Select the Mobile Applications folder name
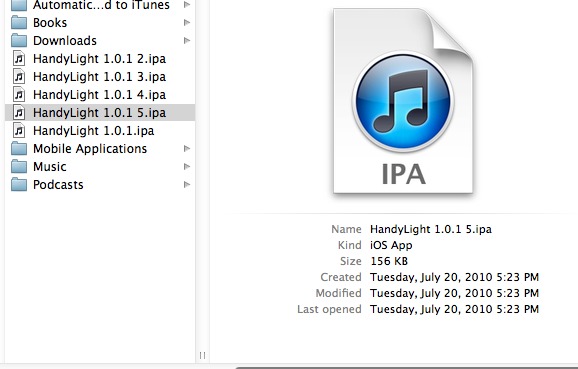The height and width of the screenshot is (369, 578). click(90, 149)
